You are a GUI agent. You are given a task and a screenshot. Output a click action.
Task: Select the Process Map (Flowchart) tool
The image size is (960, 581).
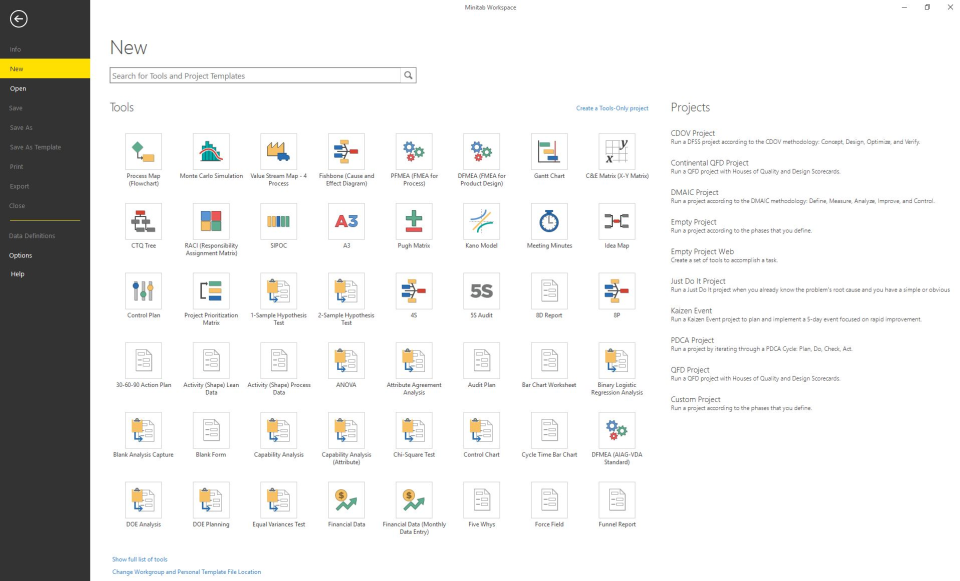click(x=143, y=153)
